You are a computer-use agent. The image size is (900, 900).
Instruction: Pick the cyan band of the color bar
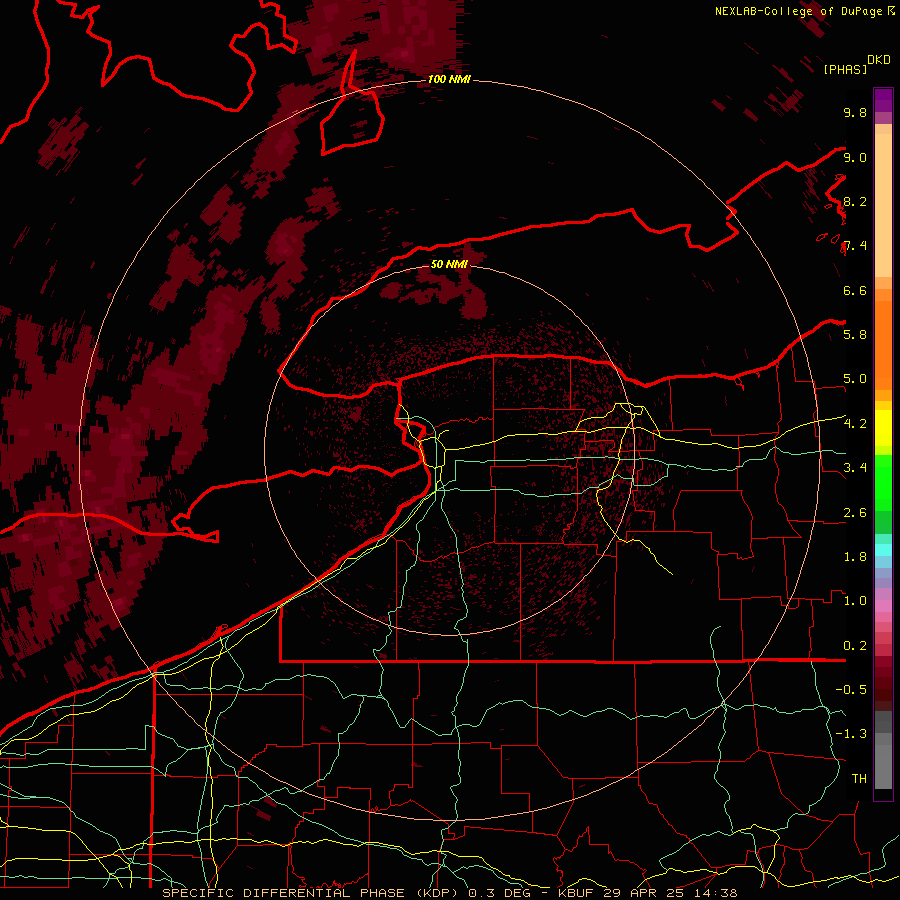(x=883, y=550)
